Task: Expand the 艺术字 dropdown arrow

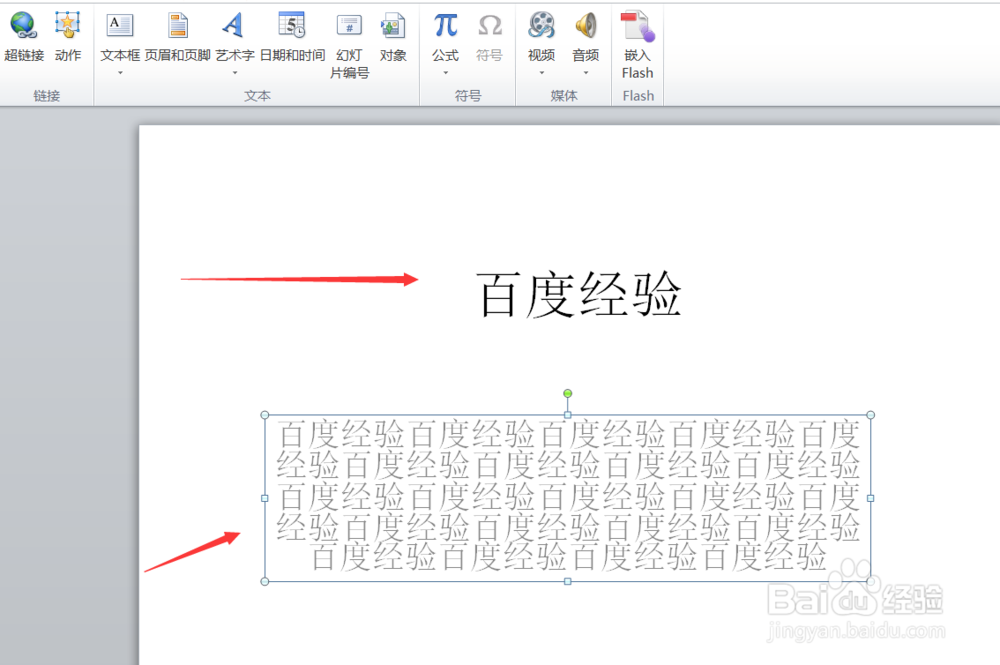Action: [235, 73]
